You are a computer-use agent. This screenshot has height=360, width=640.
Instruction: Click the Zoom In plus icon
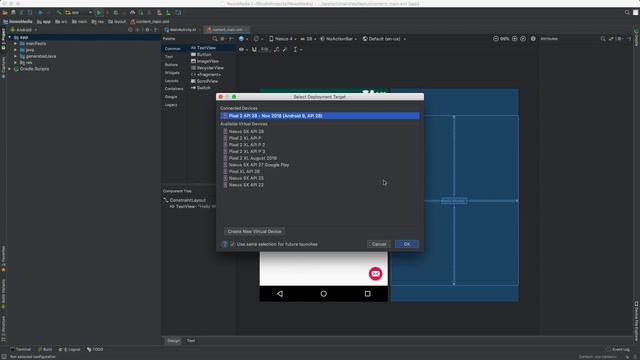point(514,39)
